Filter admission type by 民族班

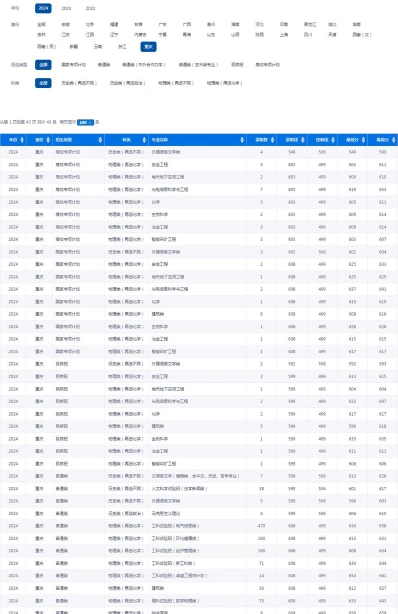237,65
